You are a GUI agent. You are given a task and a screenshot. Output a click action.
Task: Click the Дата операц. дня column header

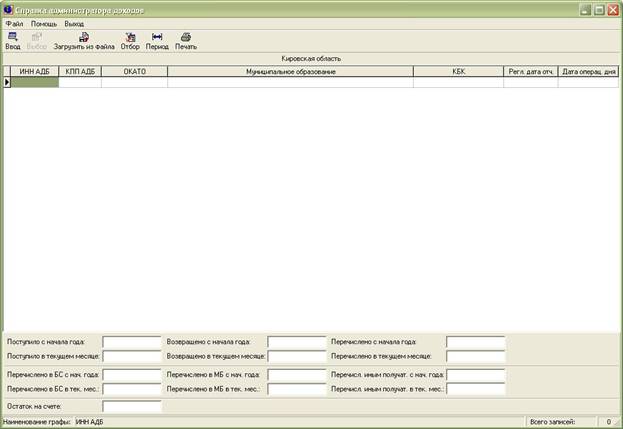coord(589,72)
